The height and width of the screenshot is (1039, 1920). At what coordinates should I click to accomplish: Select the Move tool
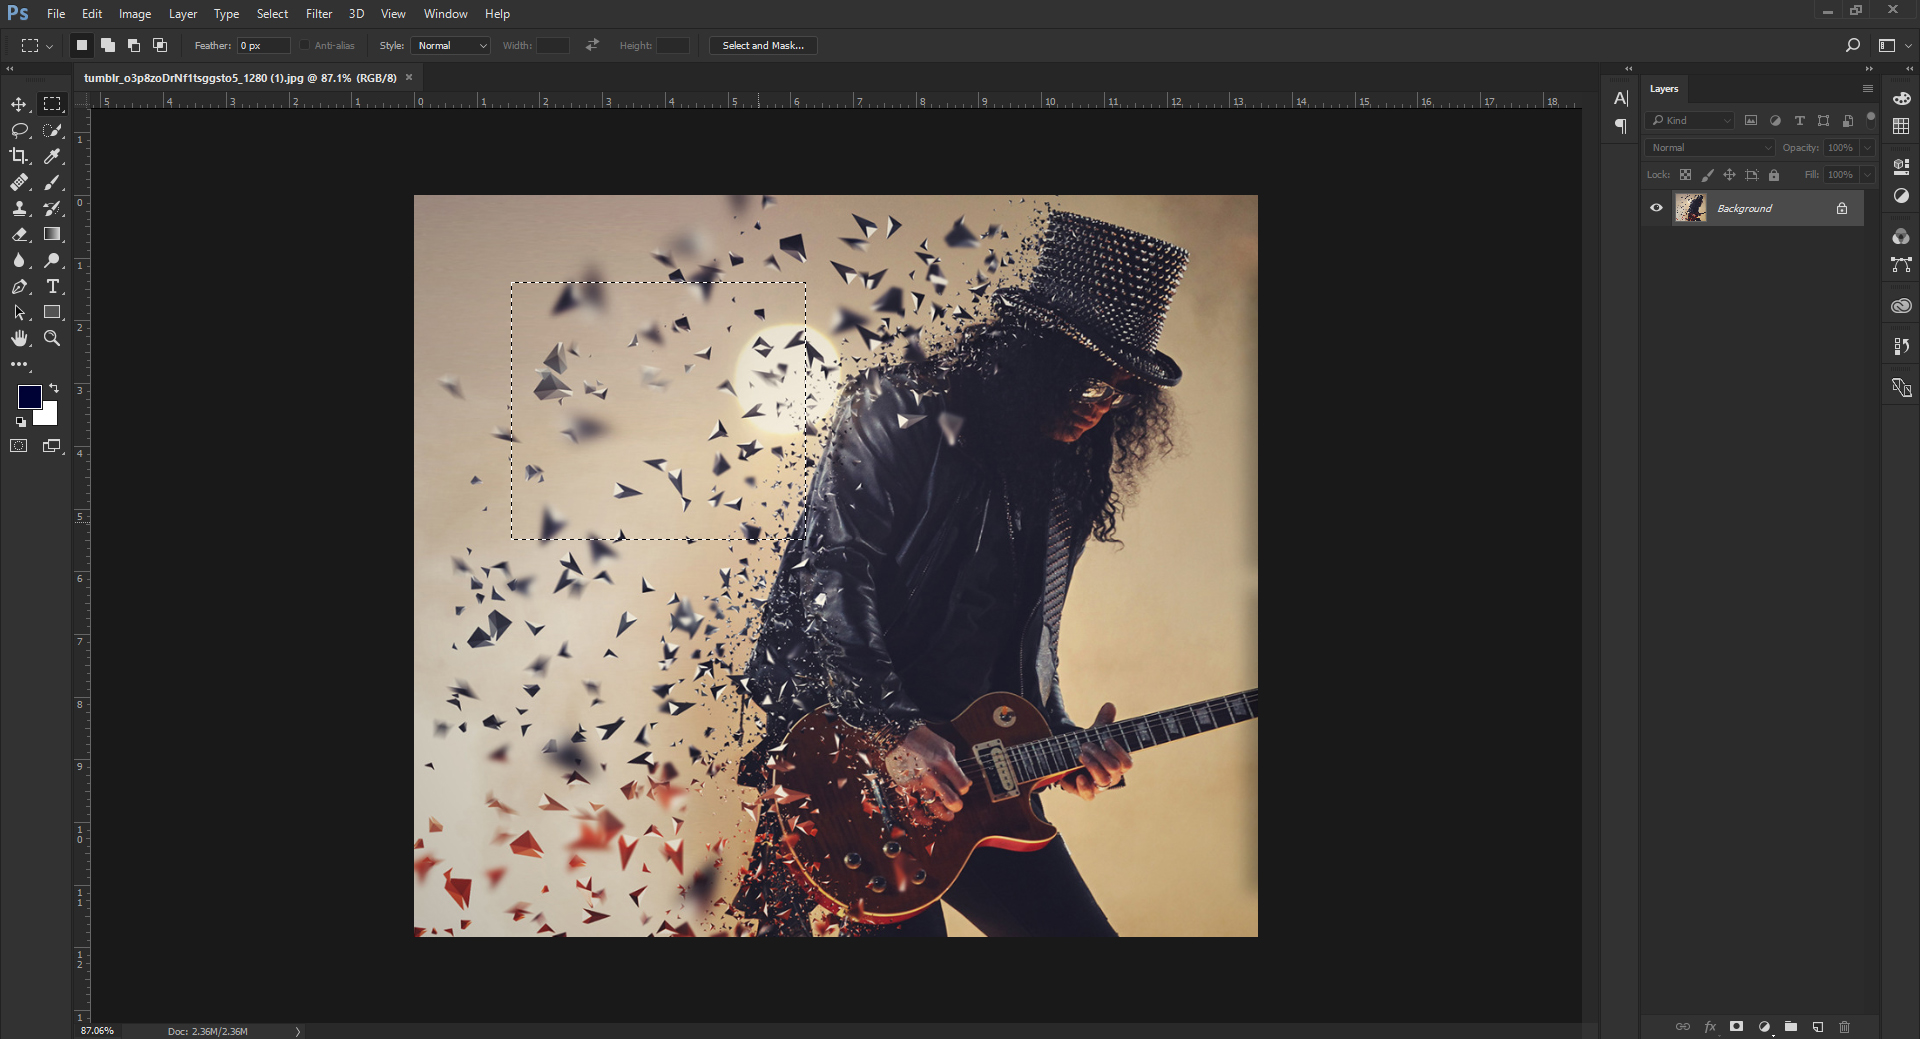point(19,104)
